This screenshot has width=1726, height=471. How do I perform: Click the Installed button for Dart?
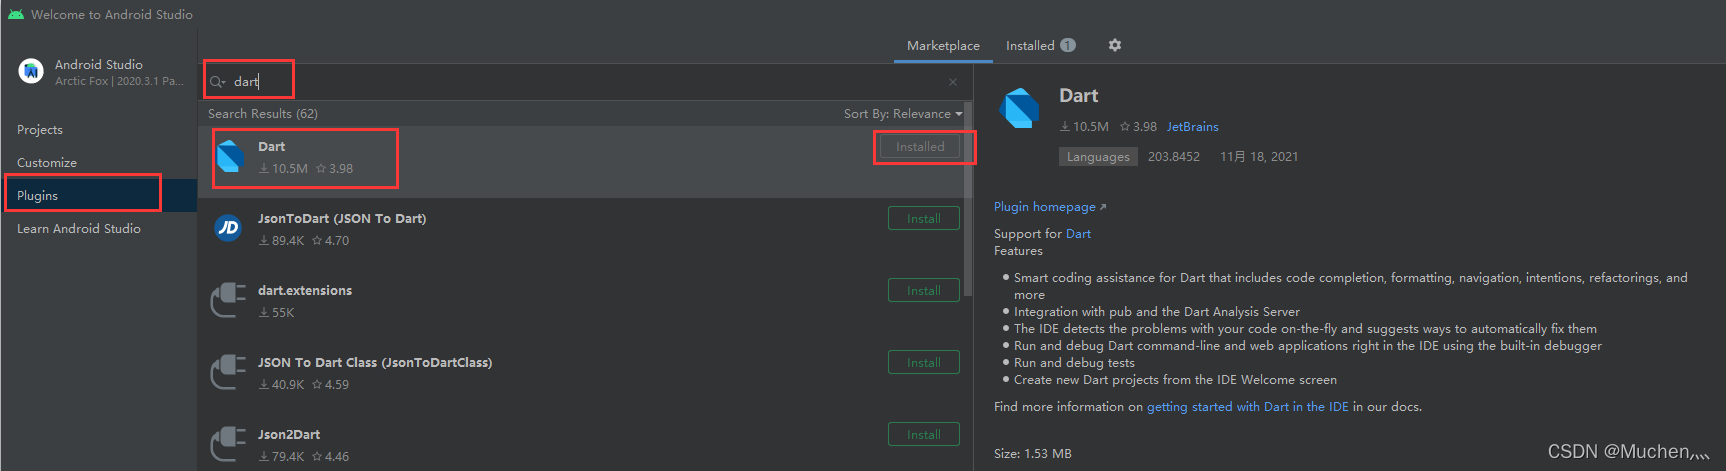pyautogui.click(x=920, y=147)
